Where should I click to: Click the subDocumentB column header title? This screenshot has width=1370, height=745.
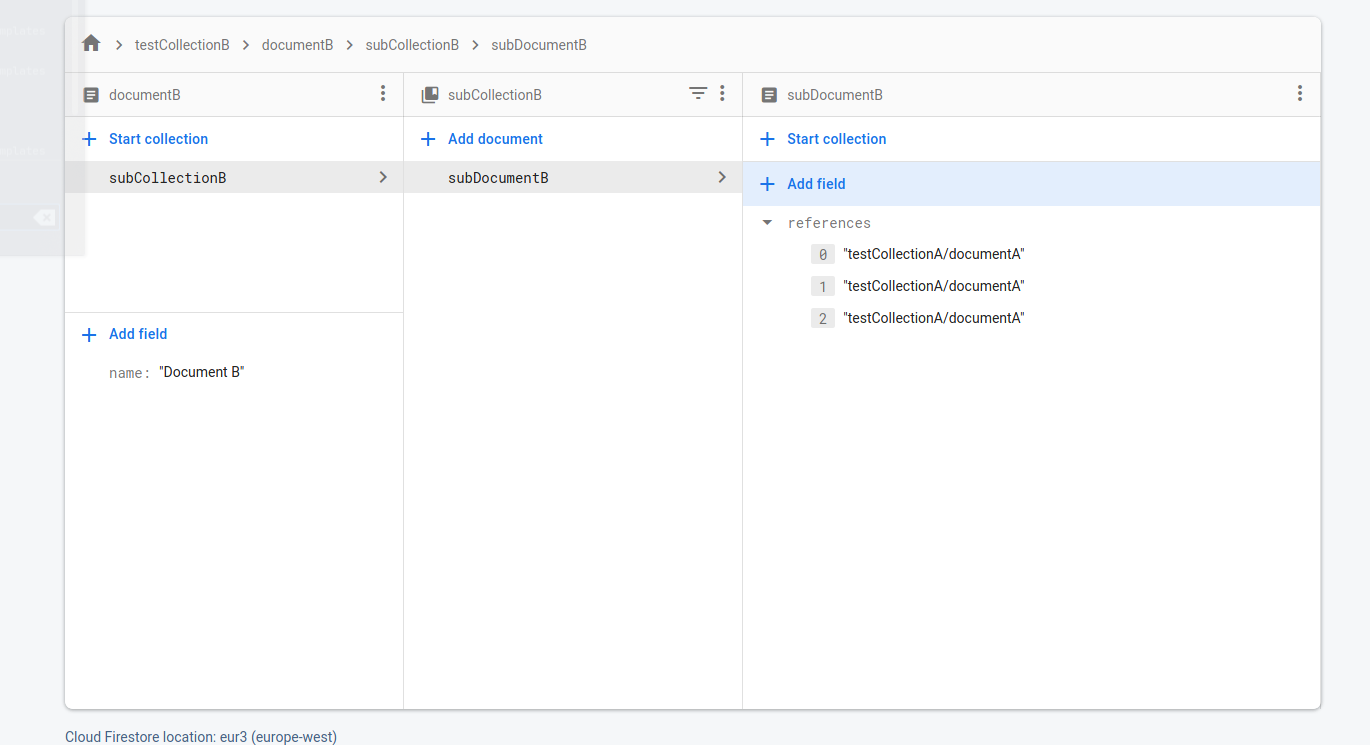coord(835,95)
